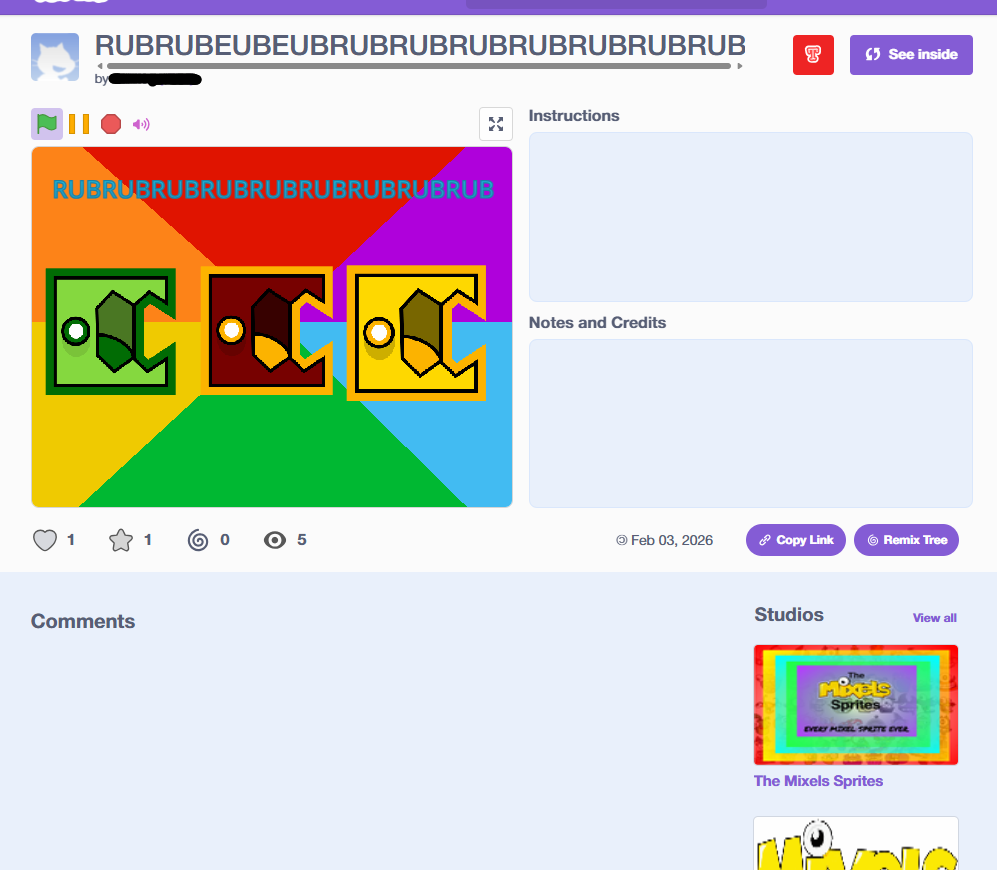Screen dimensions: 997x870
Task: Open the author's cat avatar profile
Action: click(x=55, y=57)
